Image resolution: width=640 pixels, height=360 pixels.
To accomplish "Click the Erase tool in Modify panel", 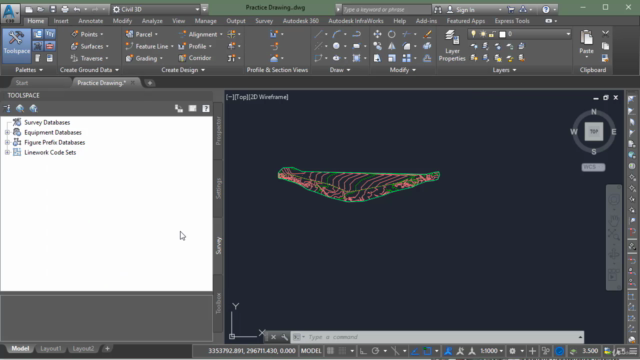I will pos(427,34).
